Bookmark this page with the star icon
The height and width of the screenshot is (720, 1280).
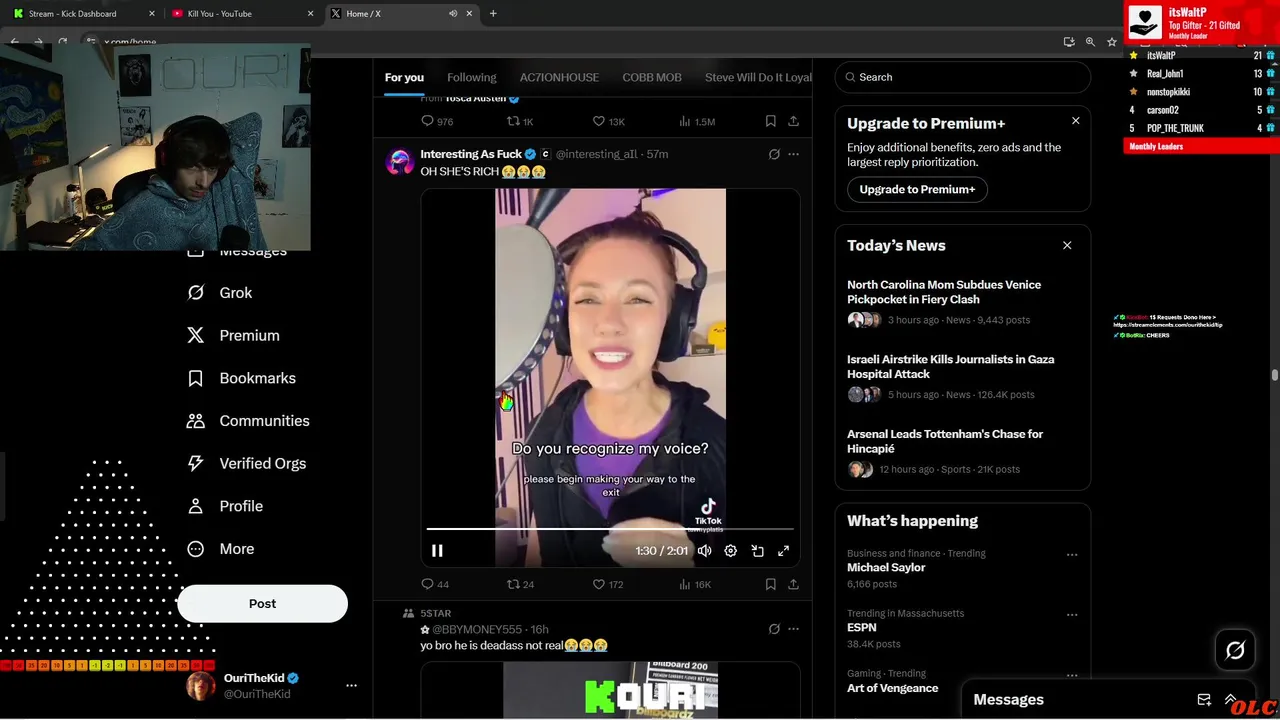[1111, 42]
